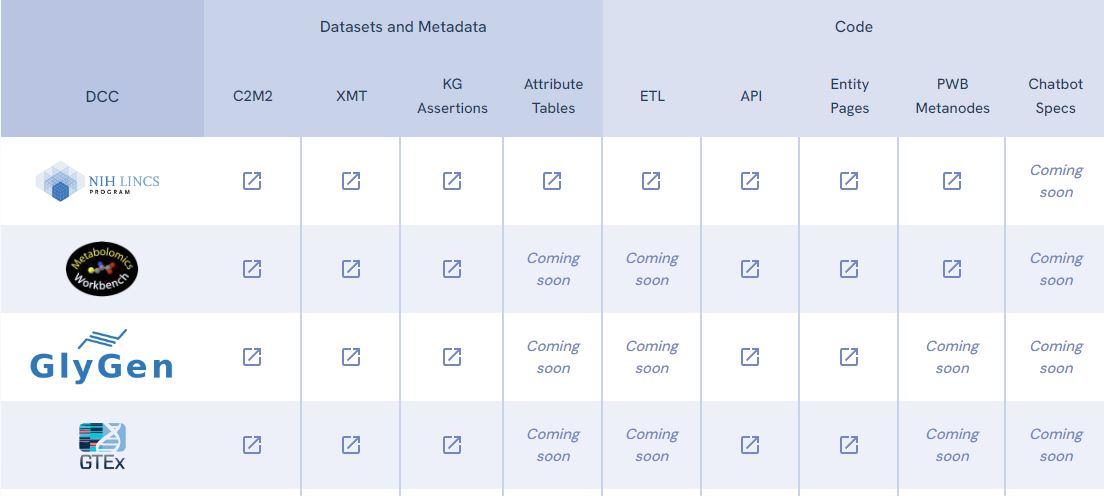The height and width of the screenshot is (496, 1104).
Task: Open the ETL code link for LINCS
Action: (x=651, y=181)
